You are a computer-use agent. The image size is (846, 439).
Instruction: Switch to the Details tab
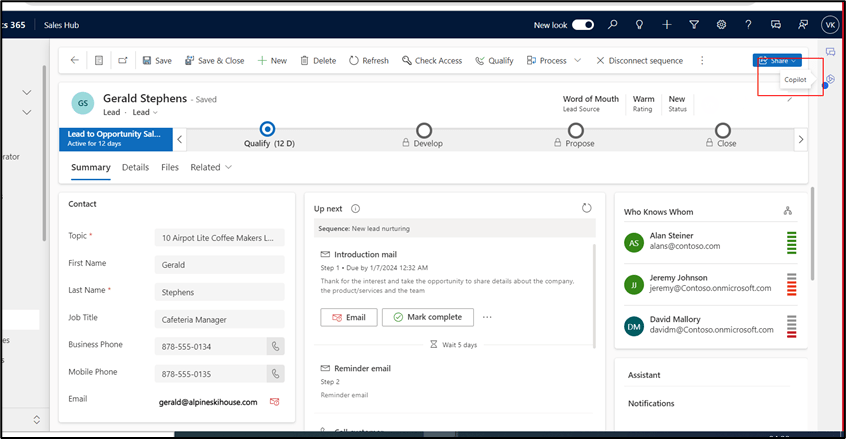click(x=135, y=167)
